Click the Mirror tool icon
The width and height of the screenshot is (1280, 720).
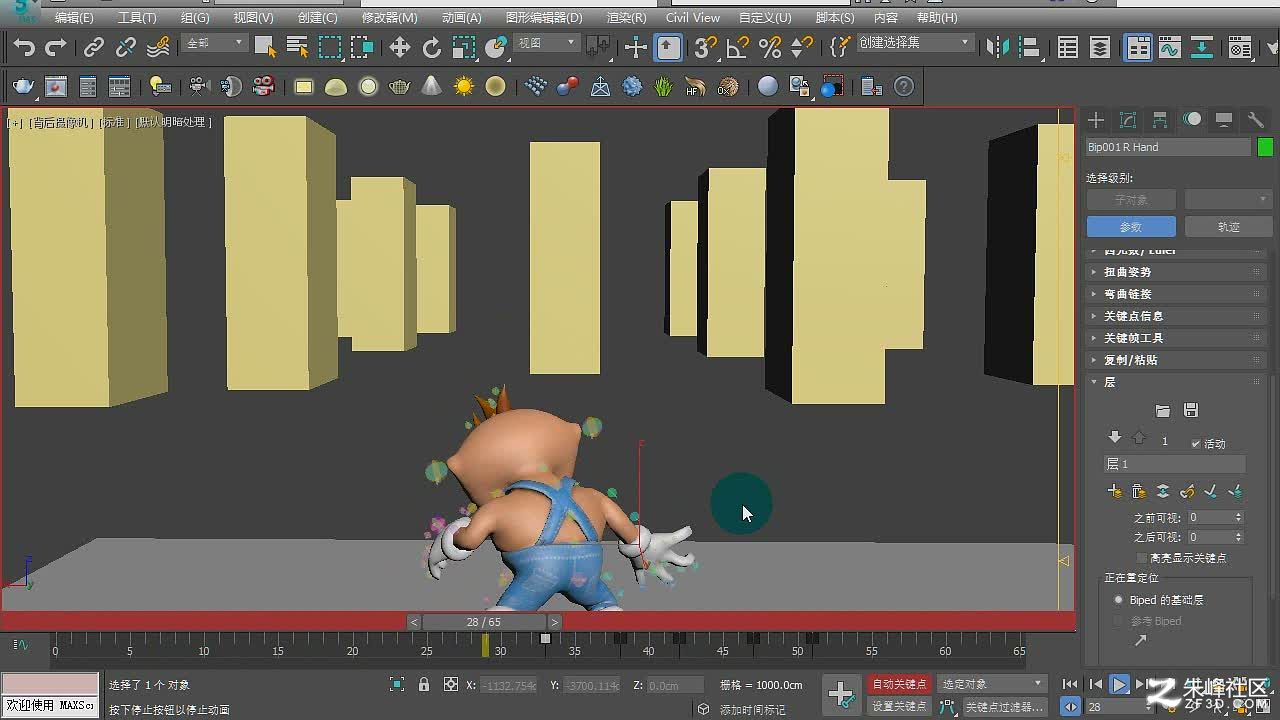pyautogui.click(x=997, y=47)
